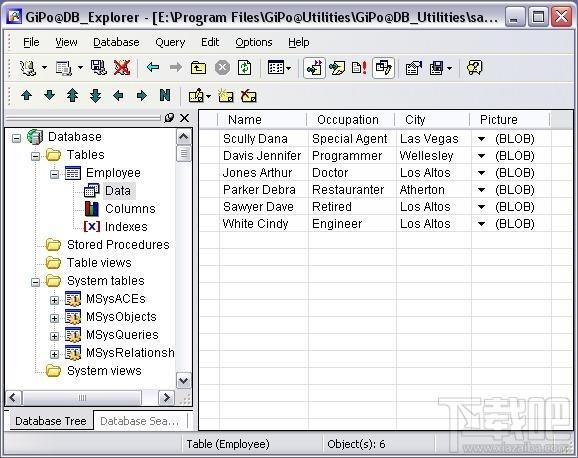Click the table list toolbar icon
This screenshot has height=458, width=578.
pos(64,68)
